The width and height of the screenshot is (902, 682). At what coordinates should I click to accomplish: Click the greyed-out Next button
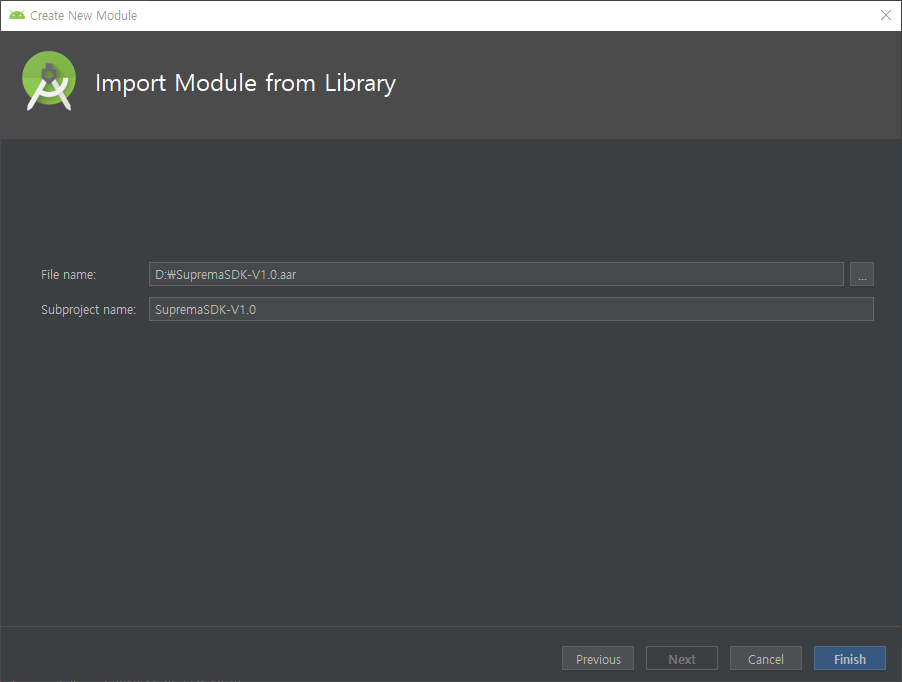(x=682, y=659)
